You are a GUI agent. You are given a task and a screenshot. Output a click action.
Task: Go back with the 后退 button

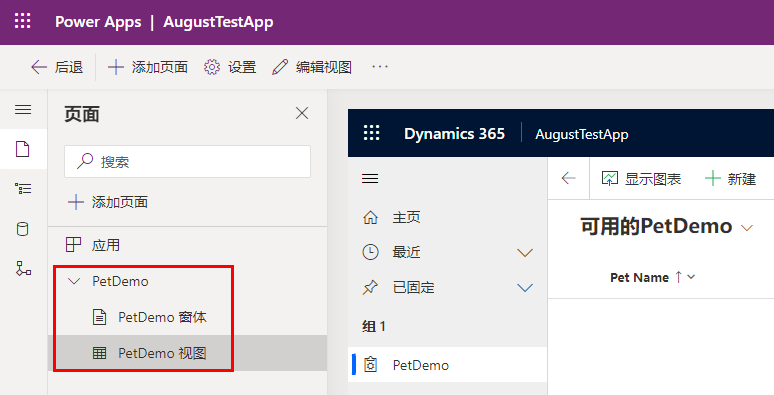[57, 67]
